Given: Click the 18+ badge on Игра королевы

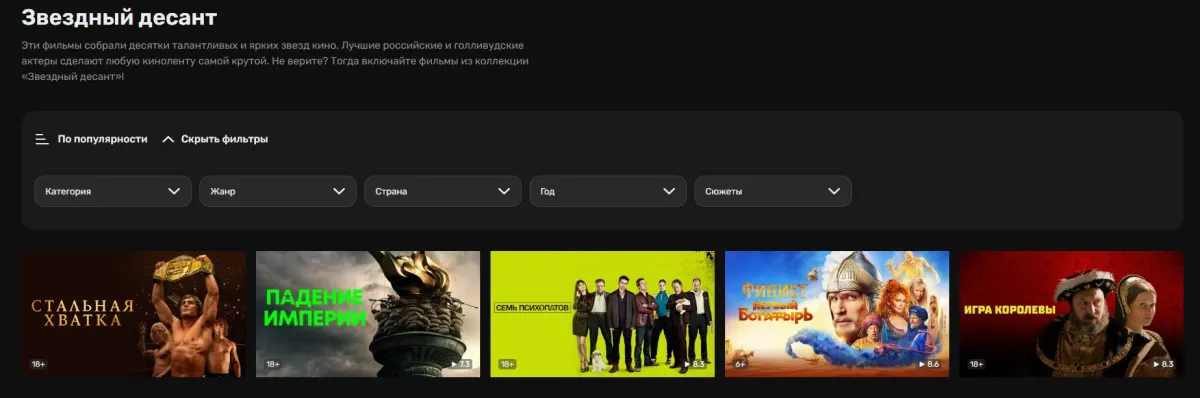Looking at the screenshot, I should [x=976, y=364].
